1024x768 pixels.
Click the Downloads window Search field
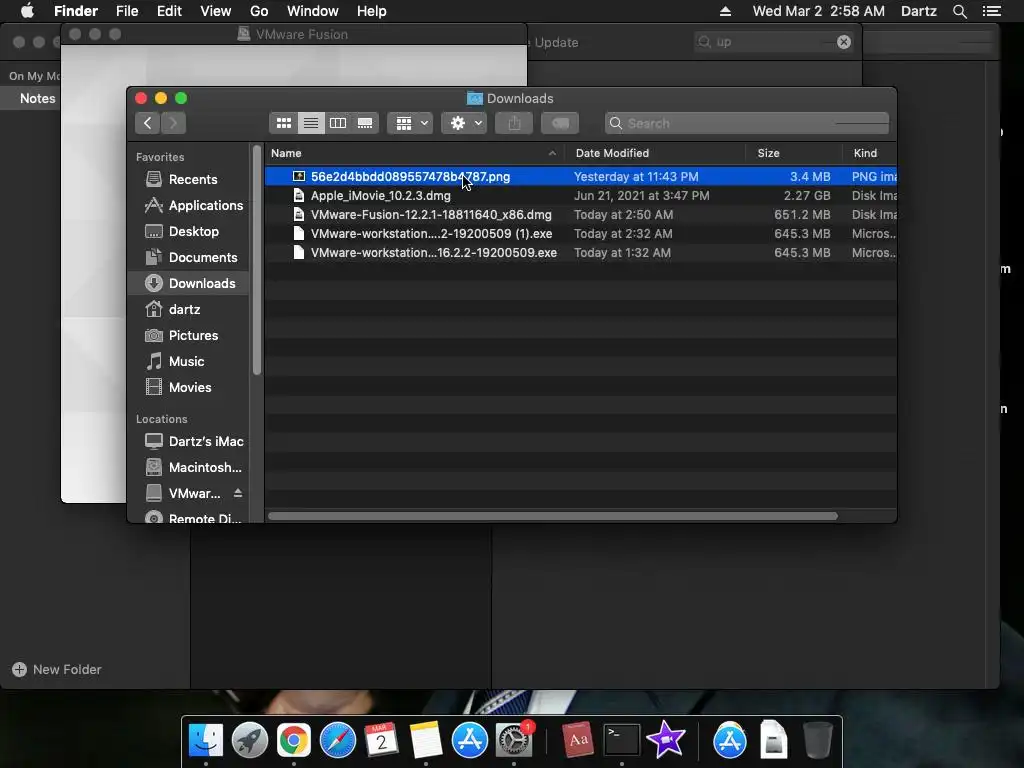coord(747,123)
